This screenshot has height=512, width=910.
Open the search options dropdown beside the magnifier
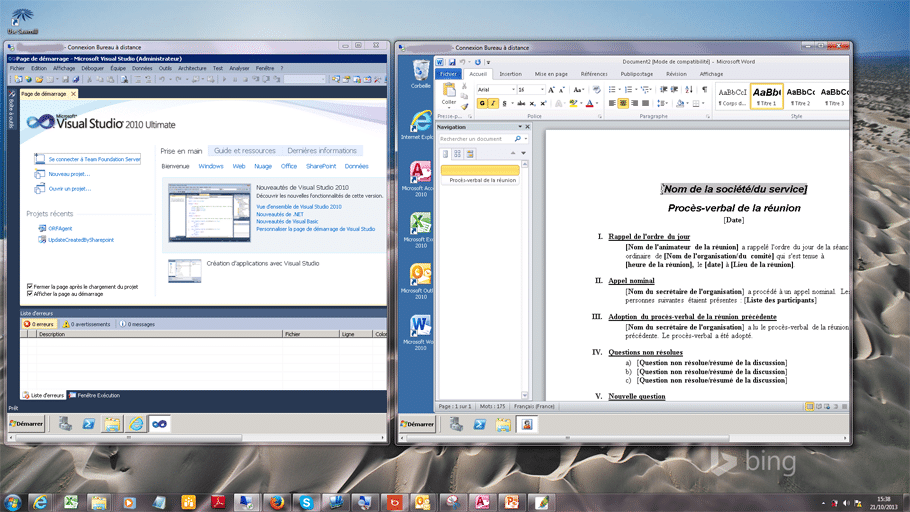[x=526, y=139]
